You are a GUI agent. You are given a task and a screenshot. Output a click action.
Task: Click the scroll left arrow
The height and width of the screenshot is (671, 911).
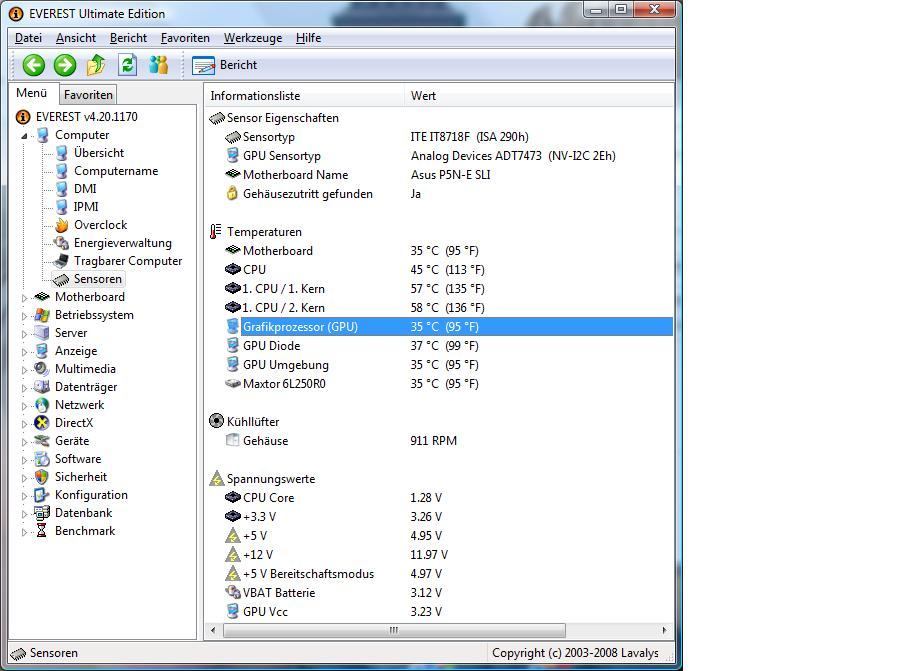click(214, 630)
